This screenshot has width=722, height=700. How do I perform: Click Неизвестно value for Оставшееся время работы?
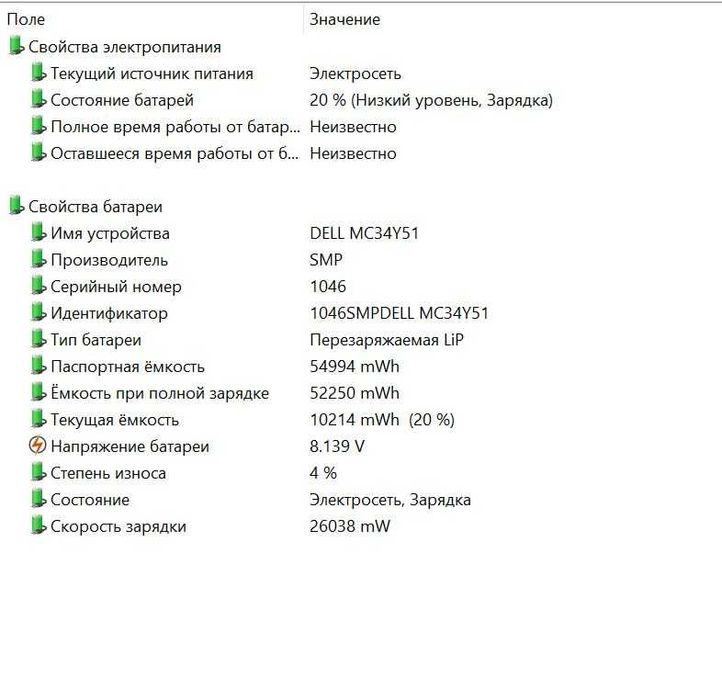click(353, 154)
